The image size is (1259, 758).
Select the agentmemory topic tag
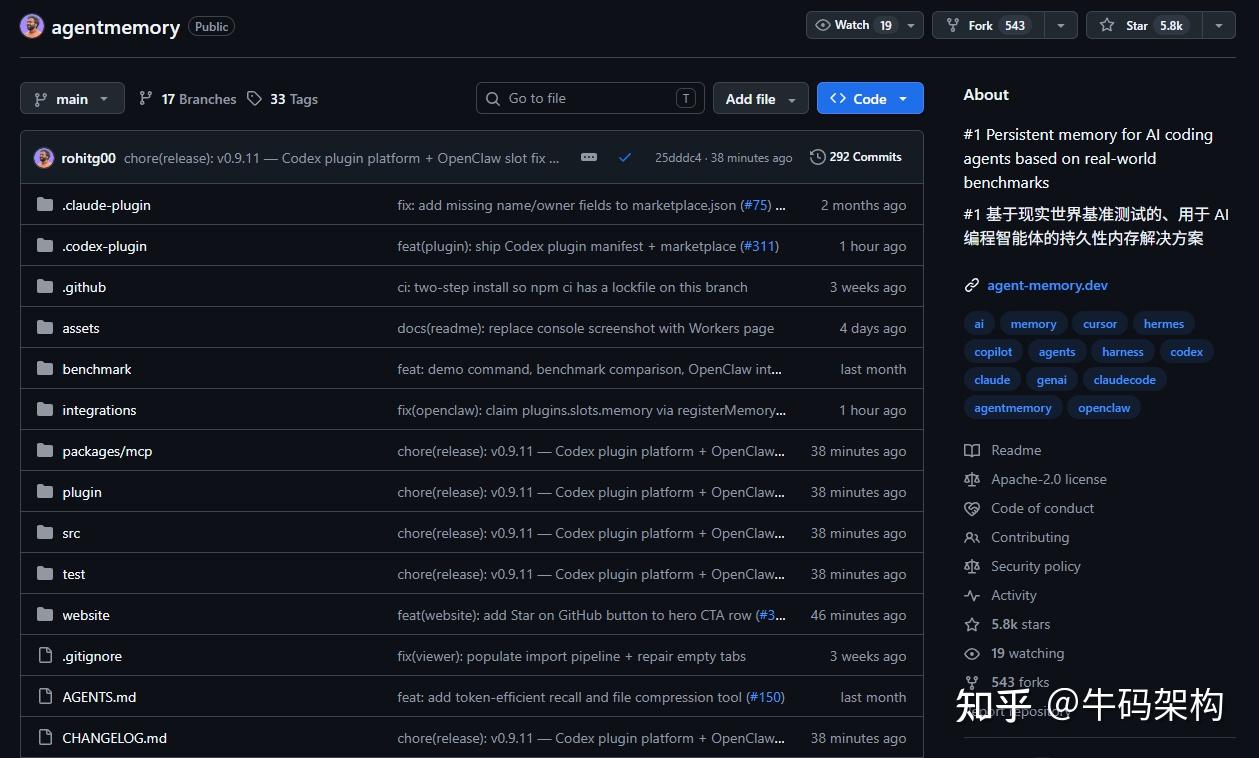pyautogui.click(x=1013, y=408)
